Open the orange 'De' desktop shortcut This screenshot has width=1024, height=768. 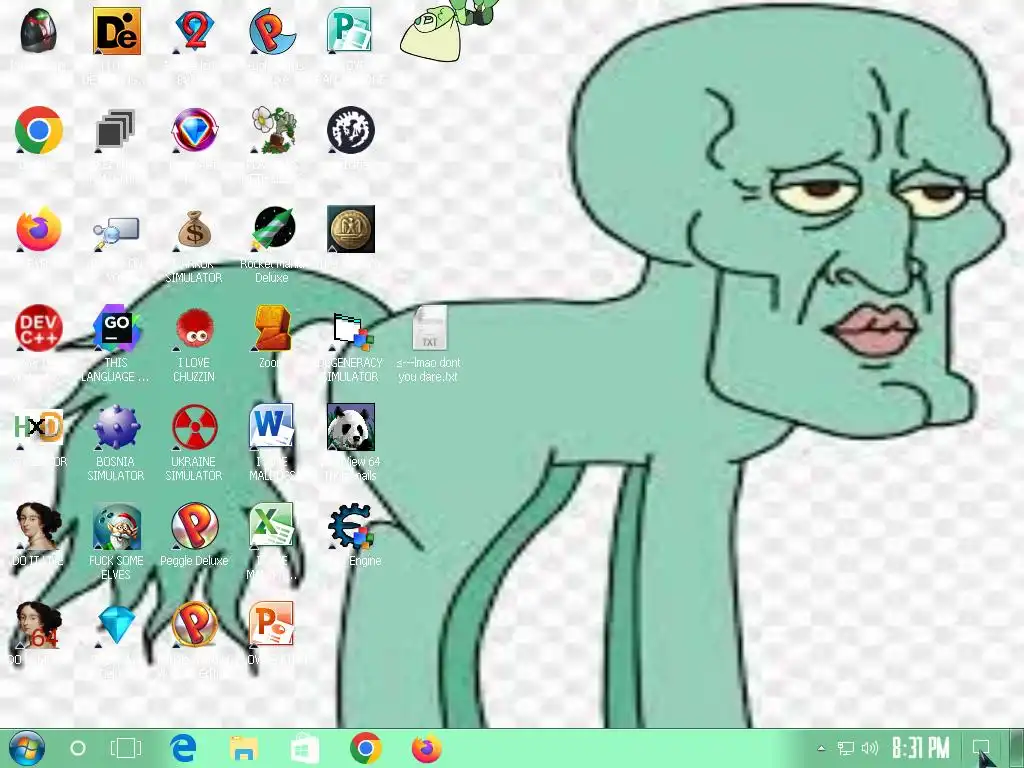116,31
